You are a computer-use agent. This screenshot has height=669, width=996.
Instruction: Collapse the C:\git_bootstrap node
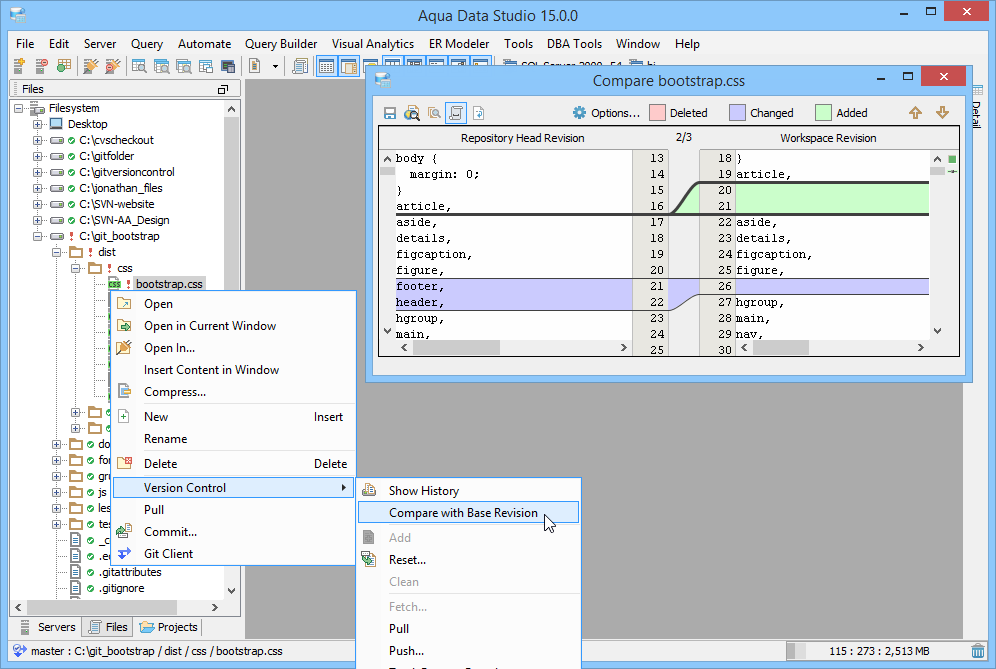click(x=37, y=236)
